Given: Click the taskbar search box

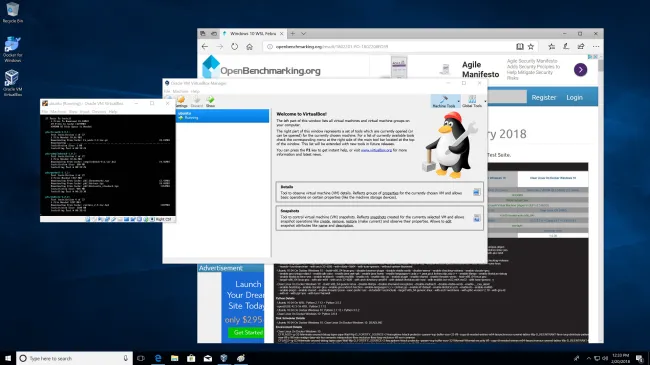Looking at the screenshot, I should coord(74,358).
